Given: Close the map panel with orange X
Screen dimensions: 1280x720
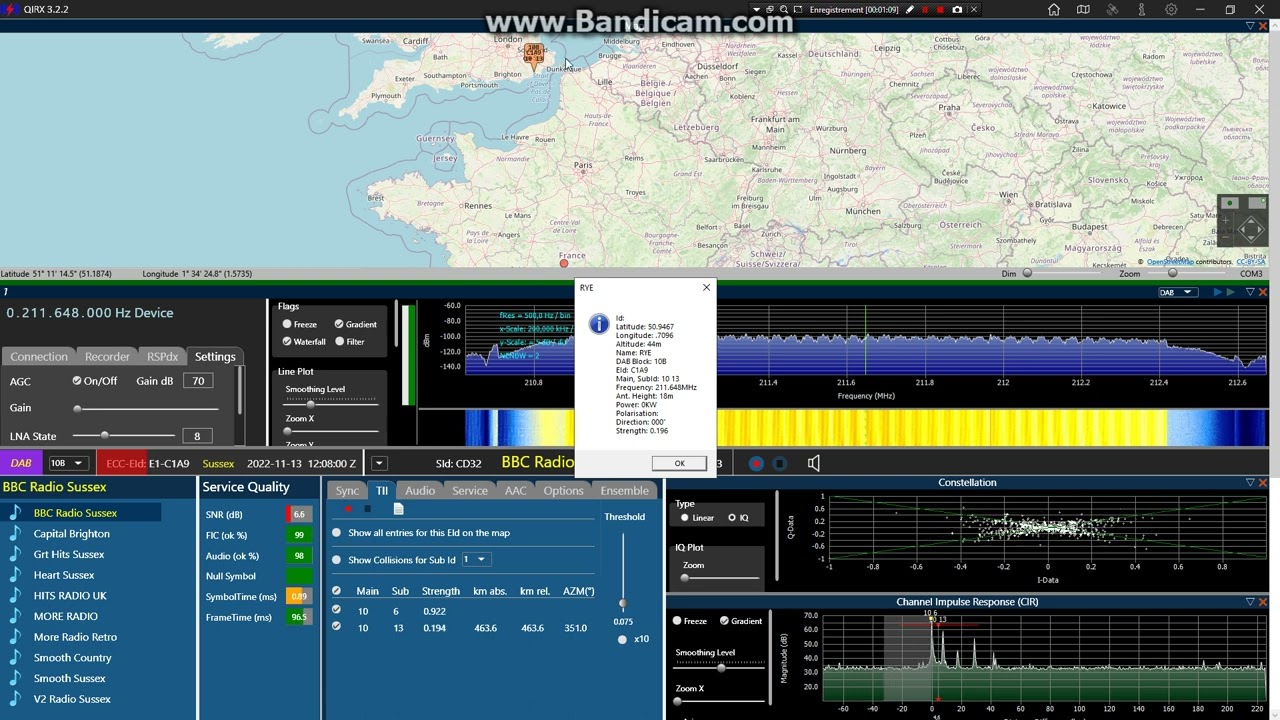Looking at the screenshot, I should (x=1264, y=26).
